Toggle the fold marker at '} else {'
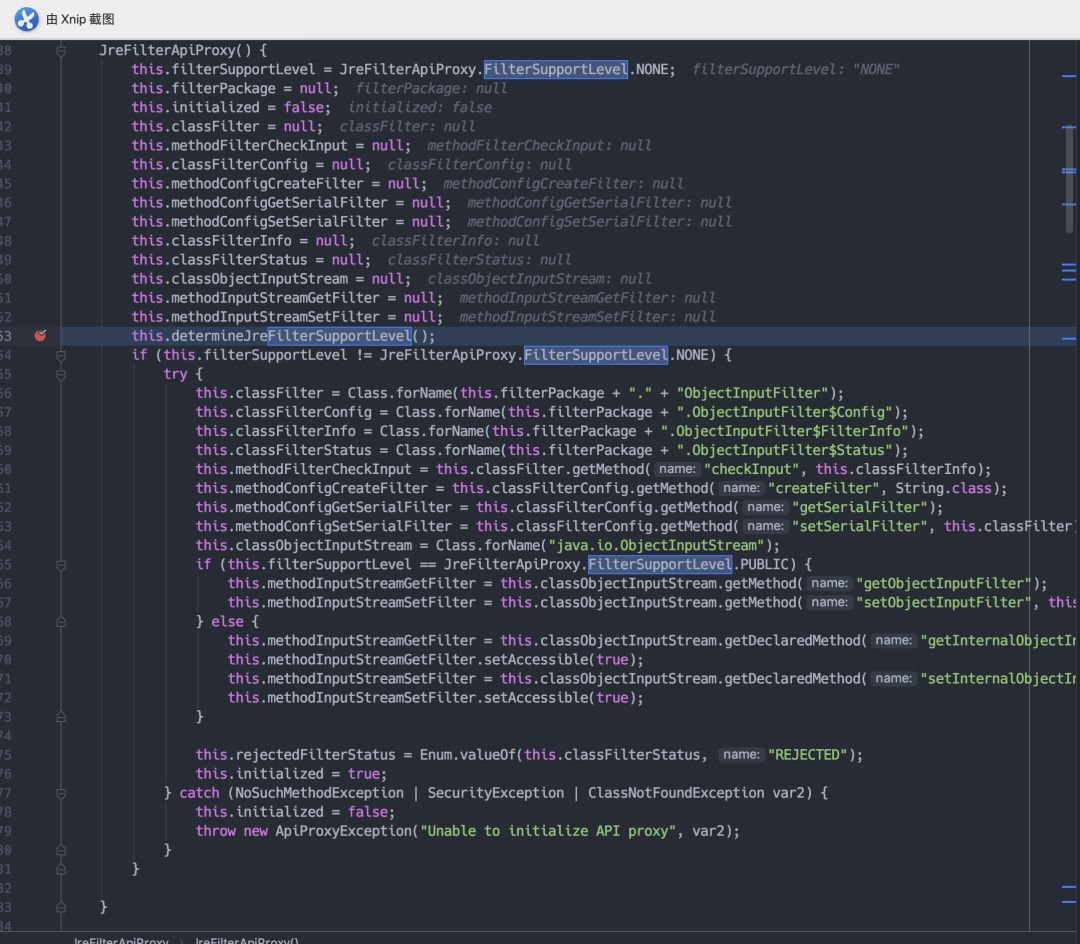 coord(61,622)
